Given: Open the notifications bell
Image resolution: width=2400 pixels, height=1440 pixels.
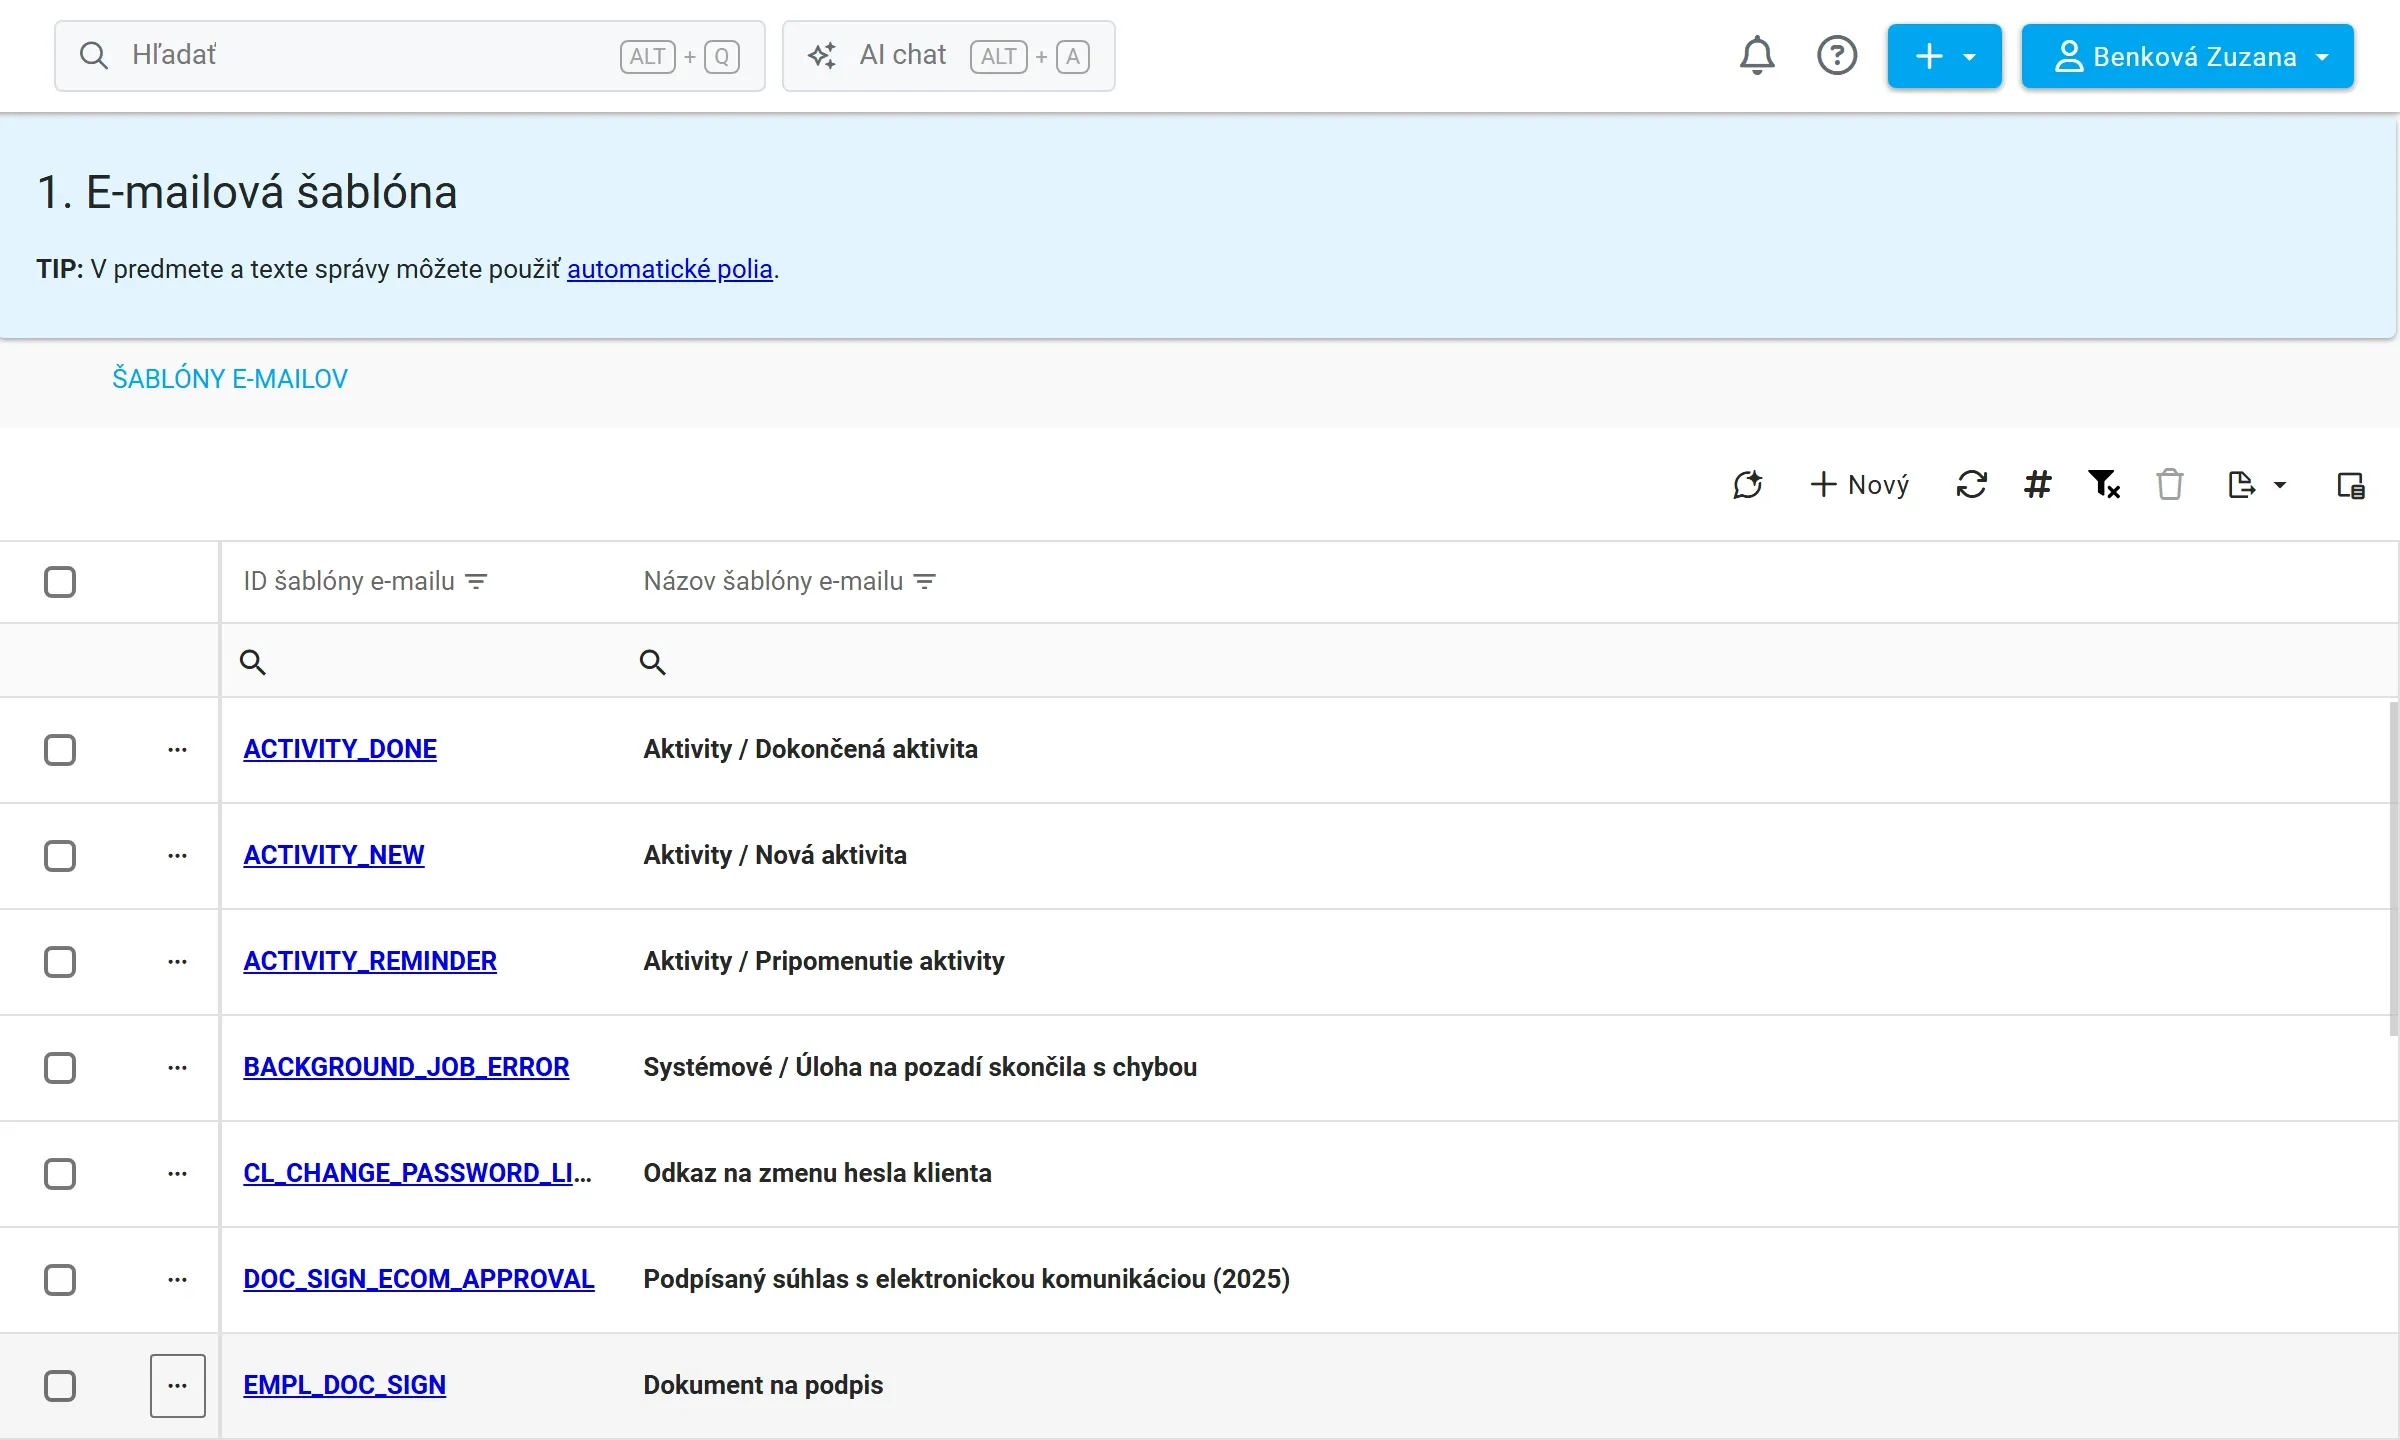Looking at the screenshot, I should click(1757, 56).
